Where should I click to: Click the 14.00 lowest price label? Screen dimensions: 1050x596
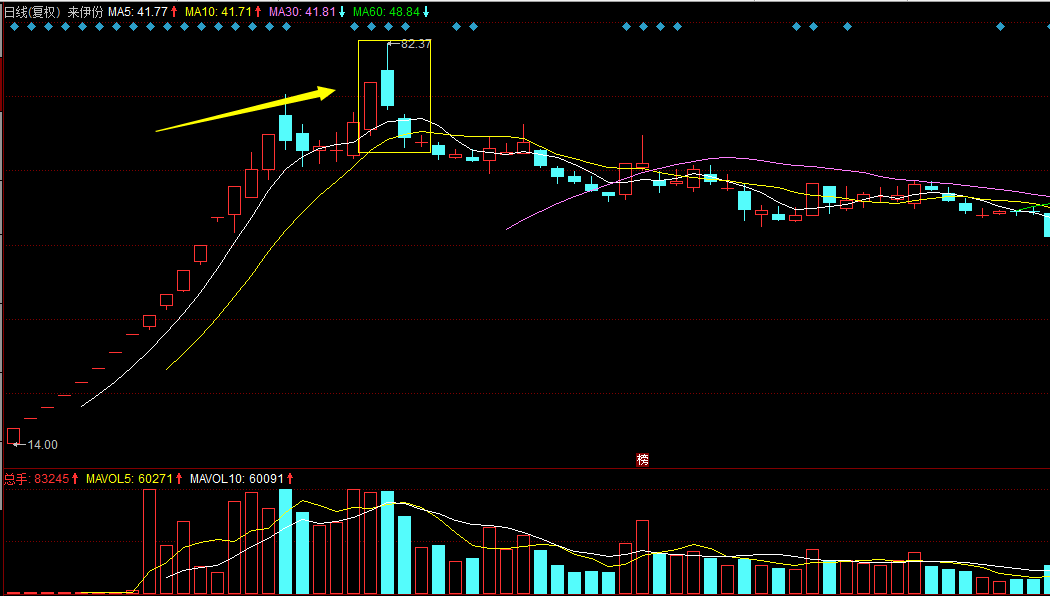coord(41,444)
